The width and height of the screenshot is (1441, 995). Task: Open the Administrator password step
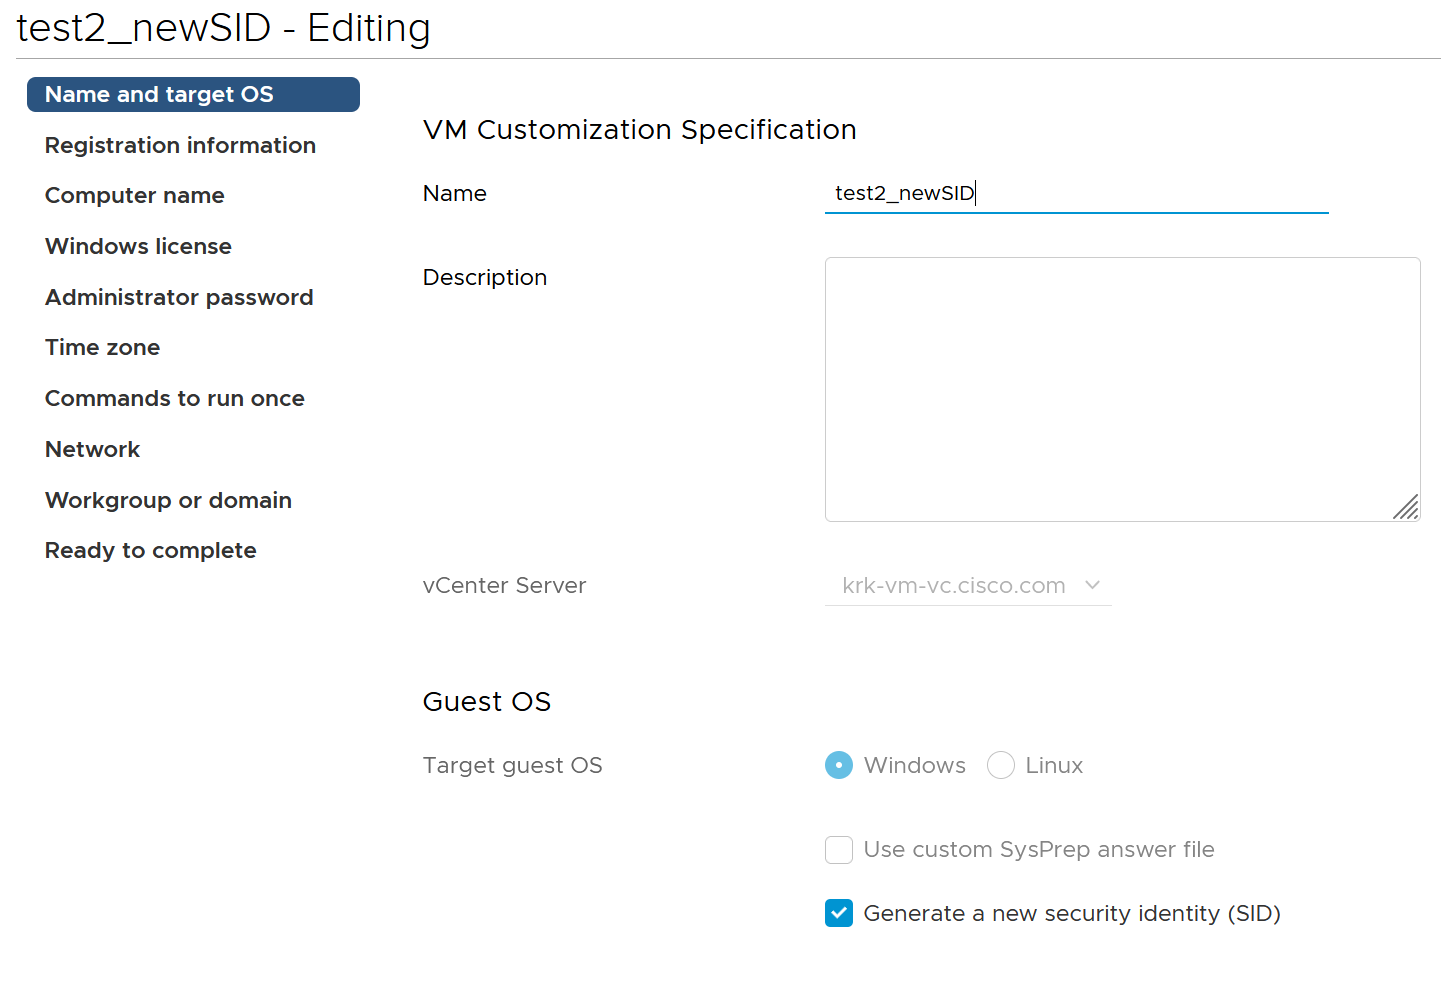[x=179, y=297]
